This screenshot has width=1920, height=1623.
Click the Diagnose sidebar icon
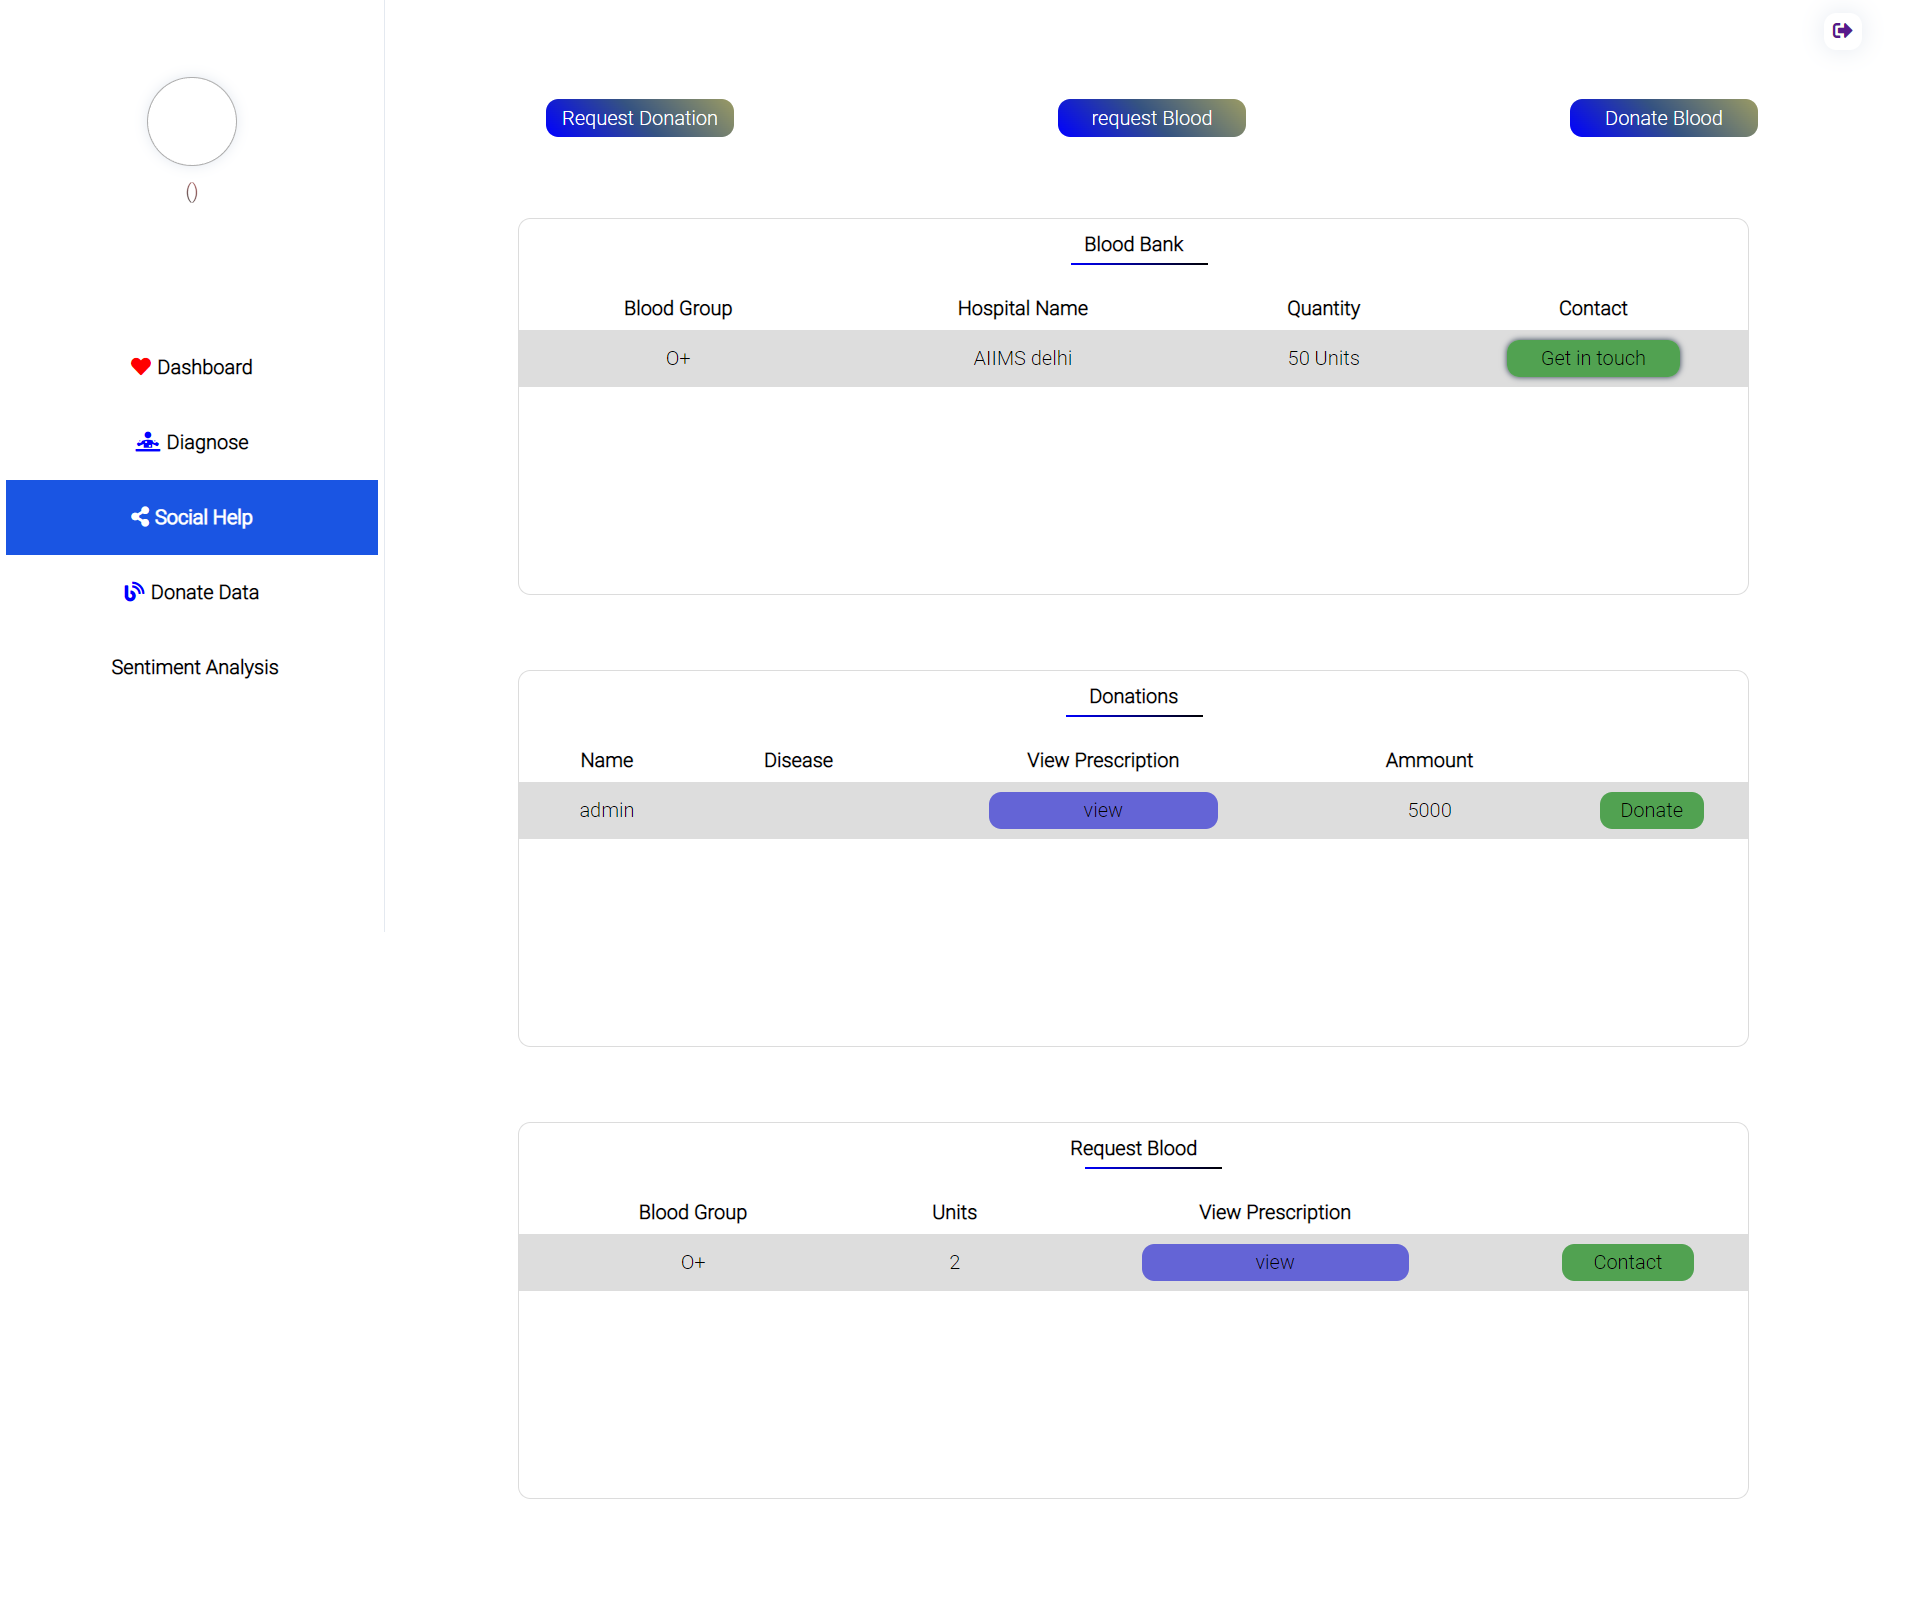pos(148,442)
